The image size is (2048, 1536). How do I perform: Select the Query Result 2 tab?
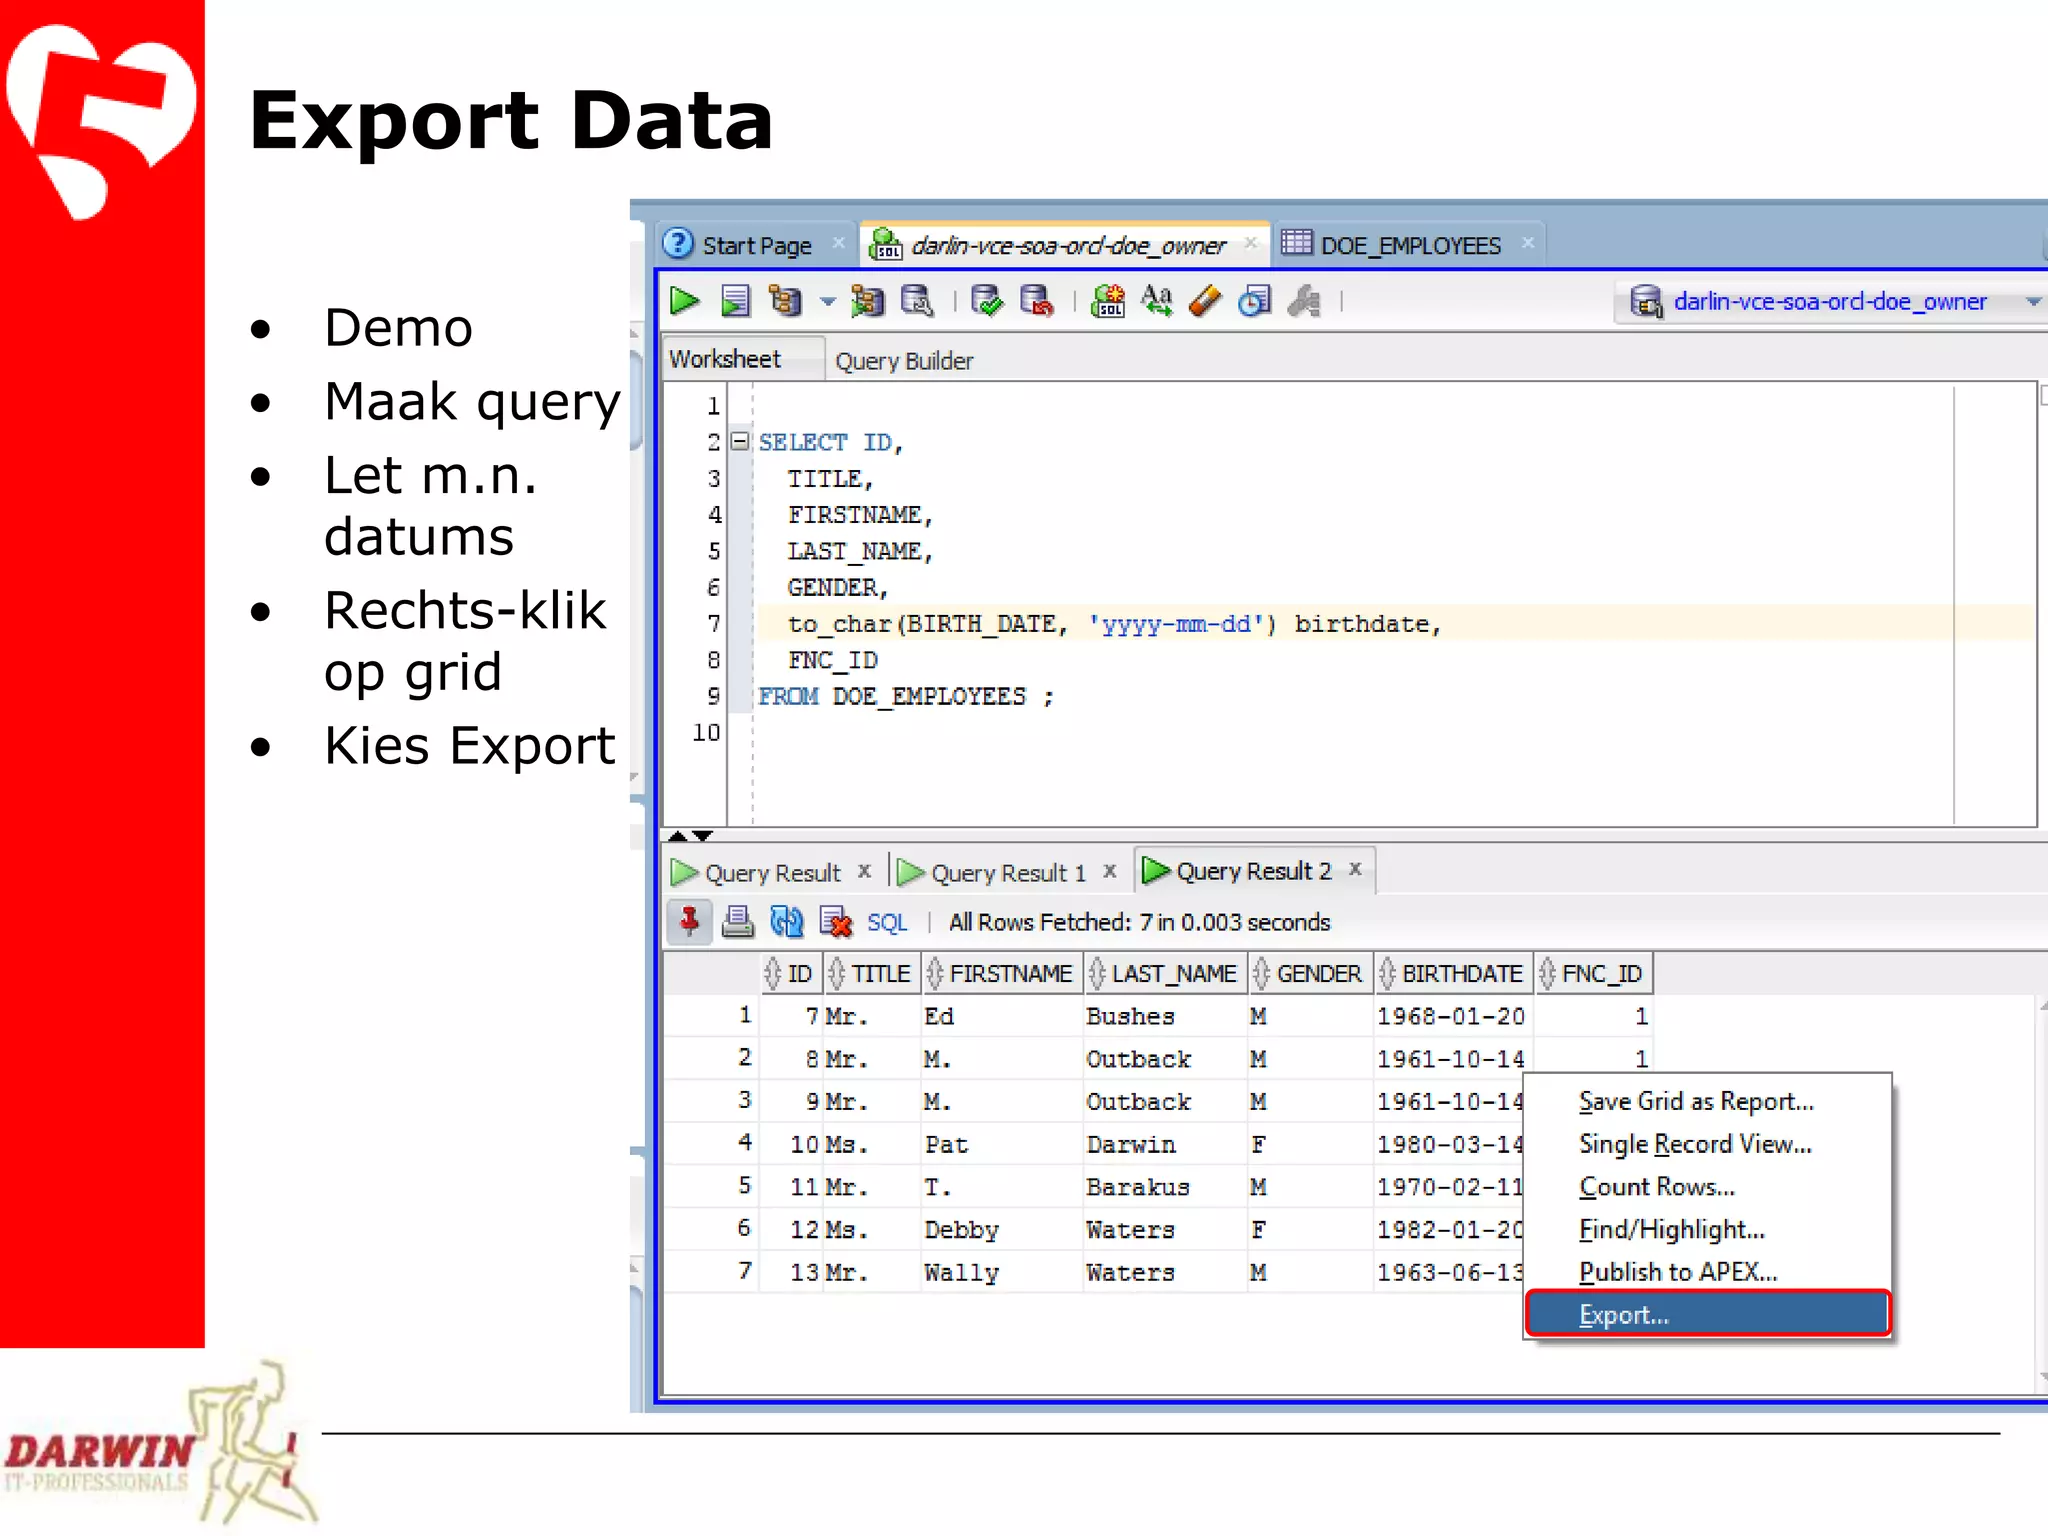tap(1253, 871)
